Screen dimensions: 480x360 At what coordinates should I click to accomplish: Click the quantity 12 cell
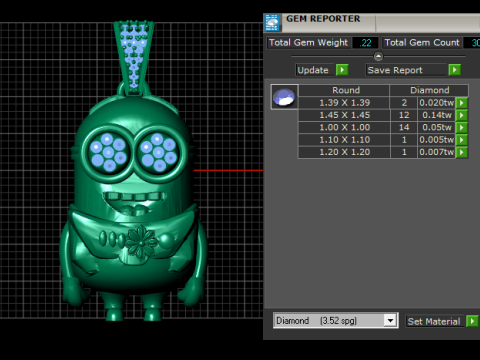tap(404, 115)
